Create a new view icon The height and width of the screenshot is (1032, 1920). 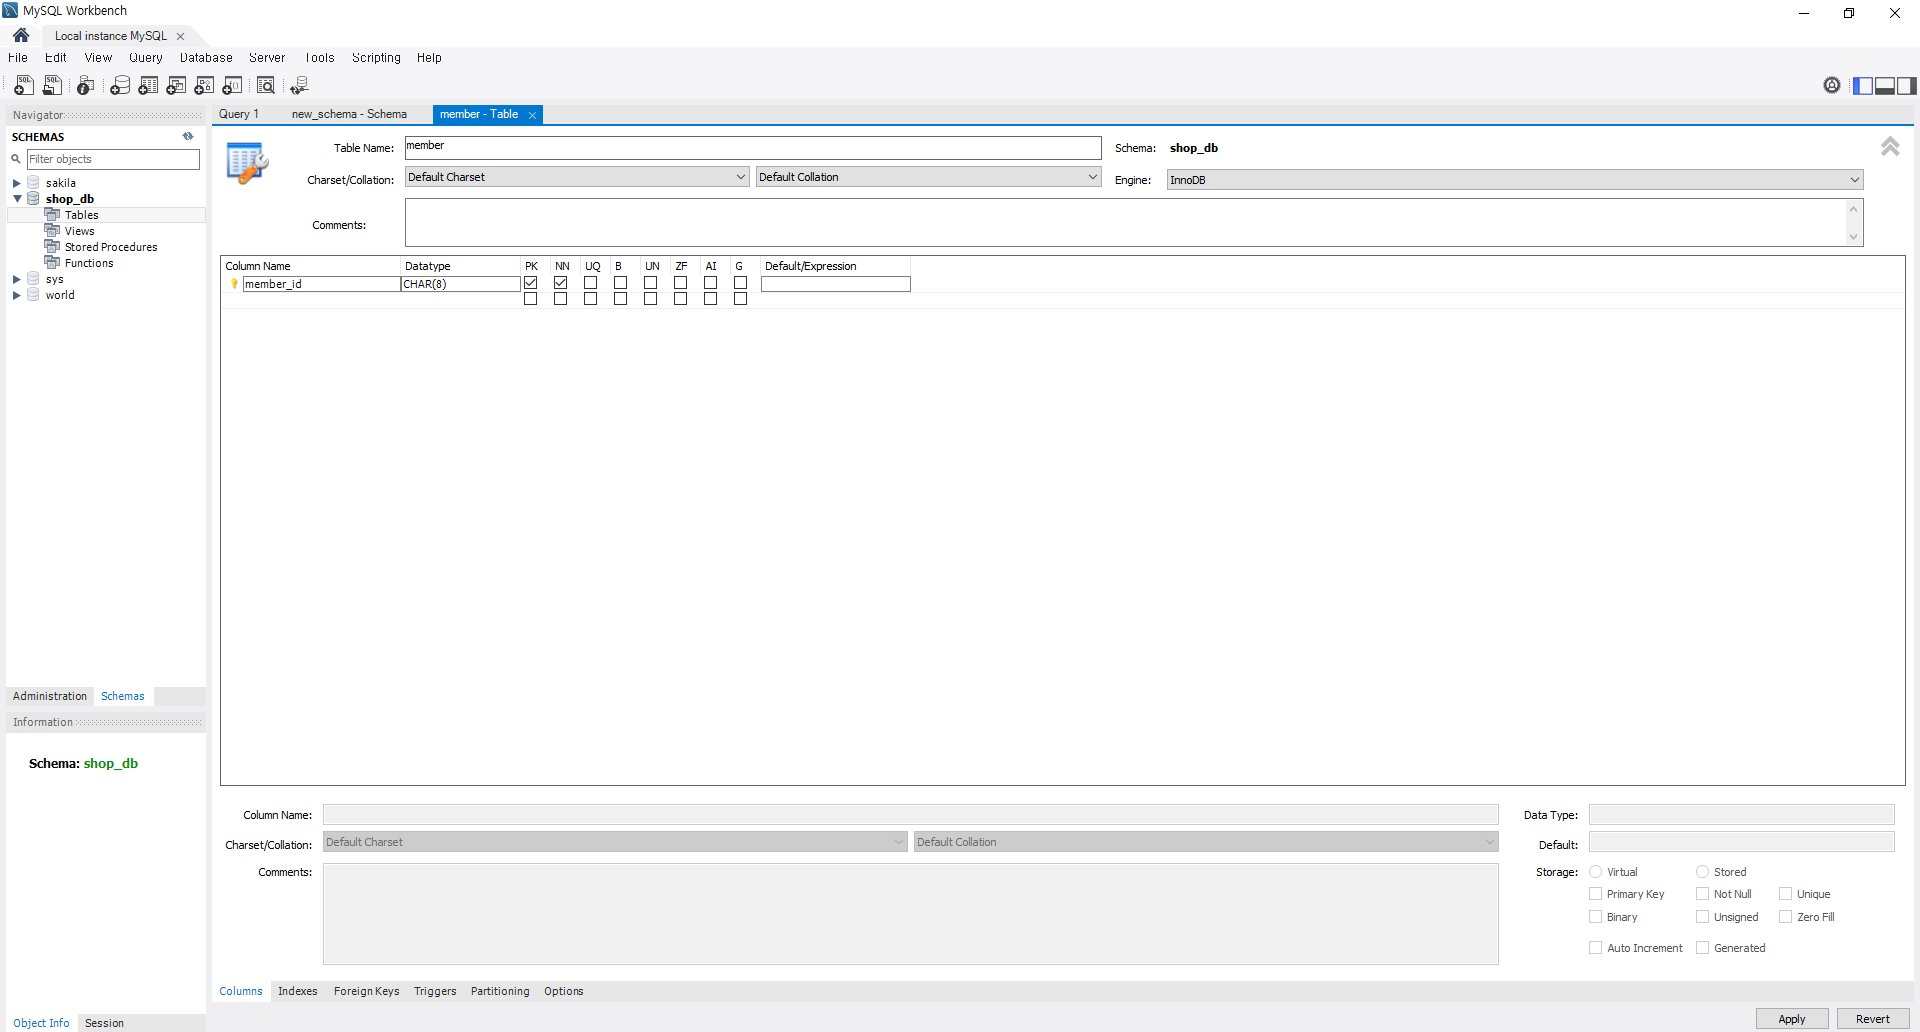(x=176, y=86)
